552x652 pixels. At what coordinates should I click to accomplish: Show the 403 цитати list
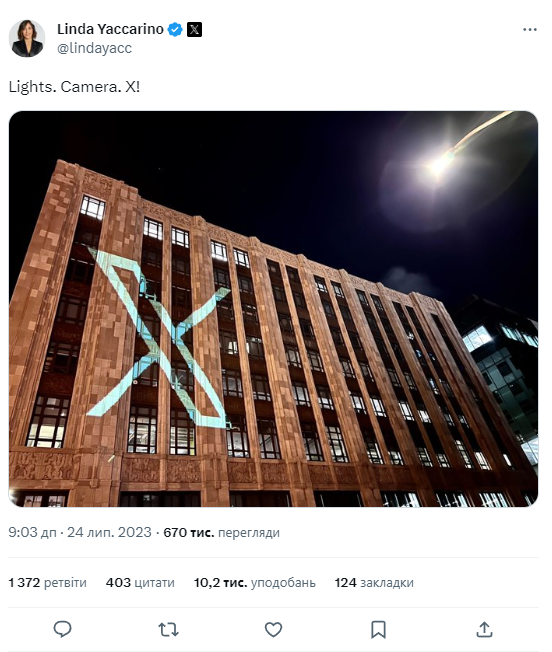[x=140, y=583]
